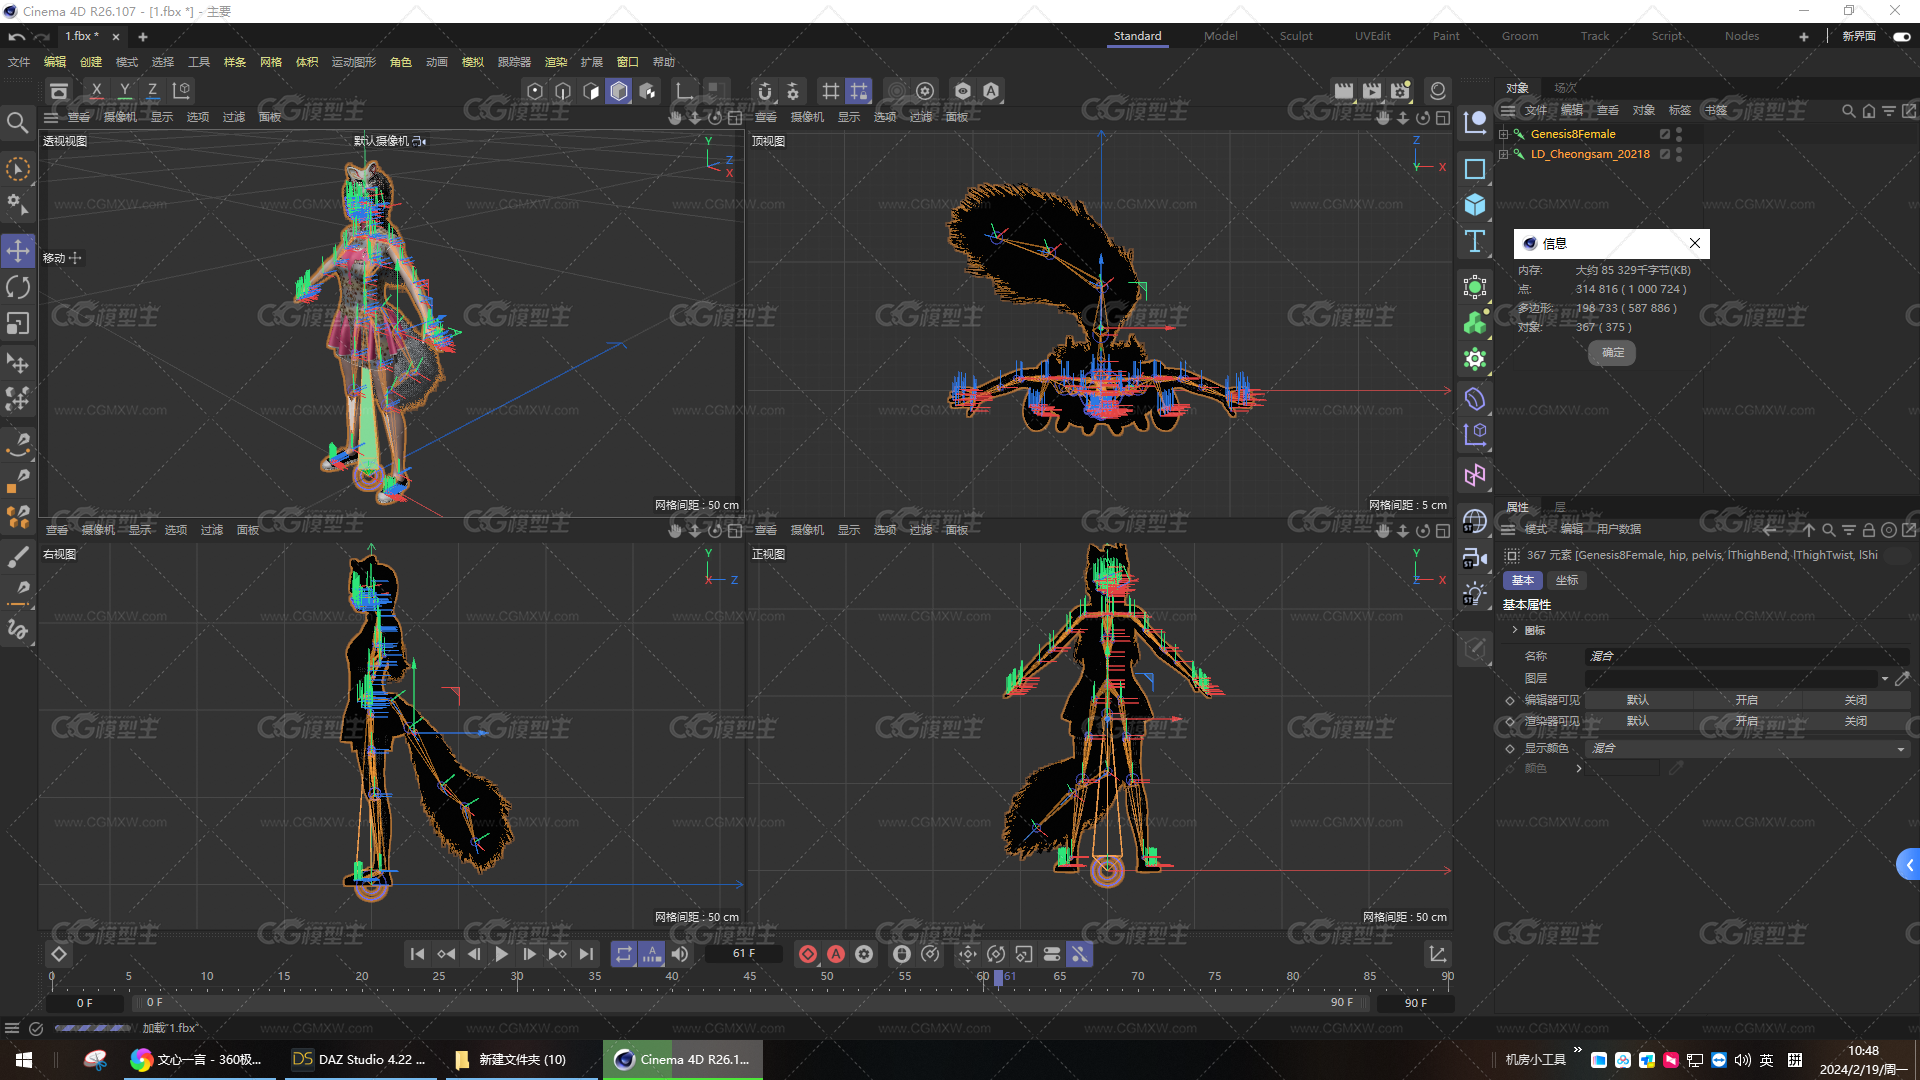Screen dimensions: 1920x1080
Task: Click the render view clapperboard icon
Action: (1344, 91)
